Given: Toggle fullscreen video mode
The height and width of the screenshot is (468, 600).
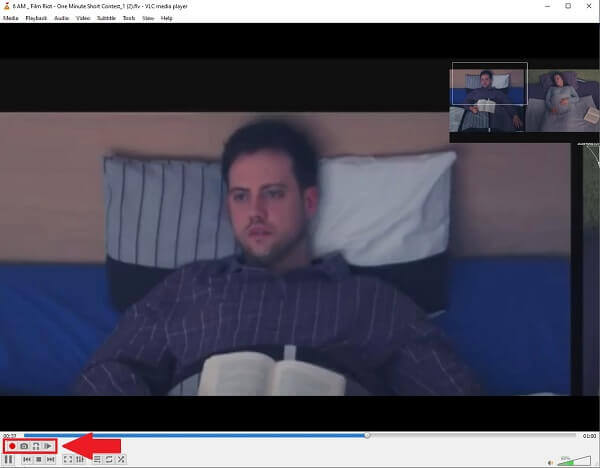Looking at the screenshot, I should click(x=68, y=460).
